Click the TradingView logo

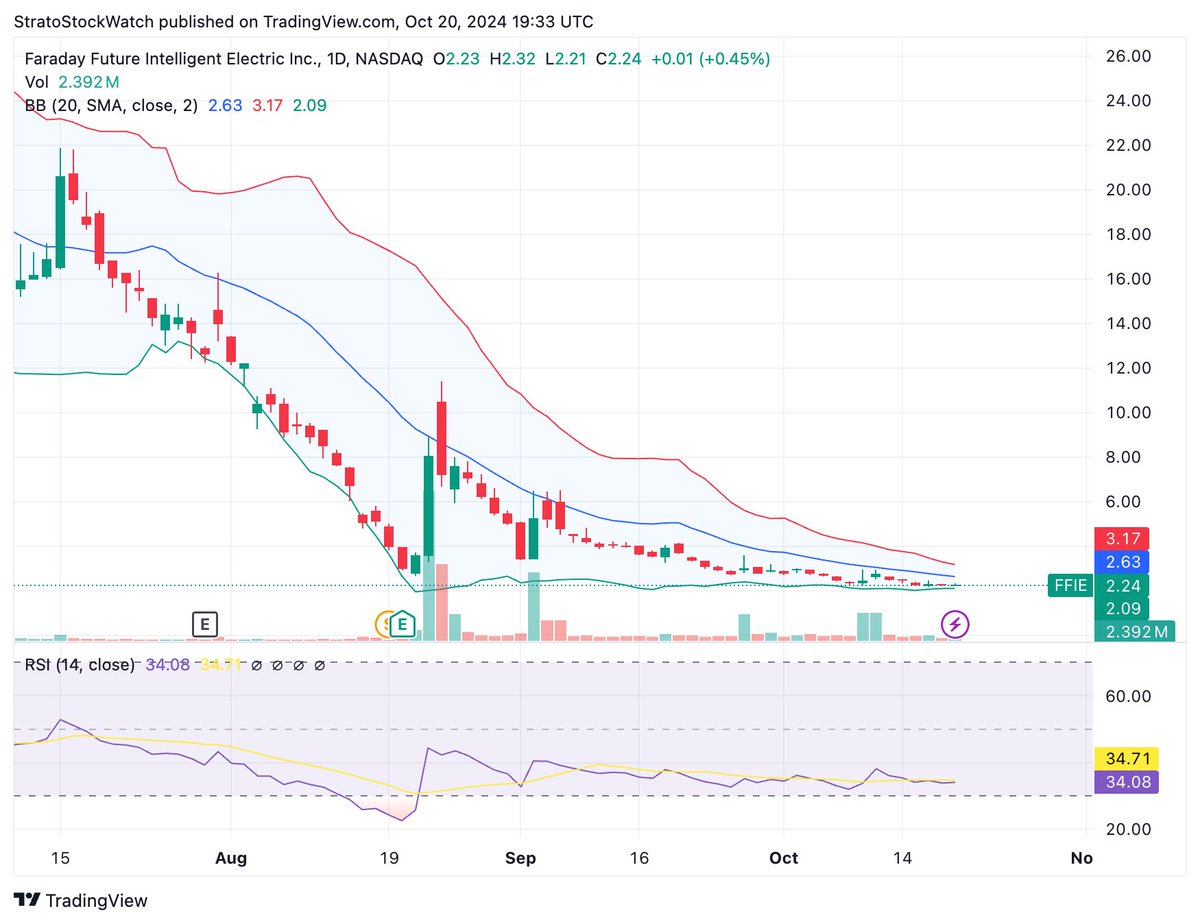coord(82,900)
